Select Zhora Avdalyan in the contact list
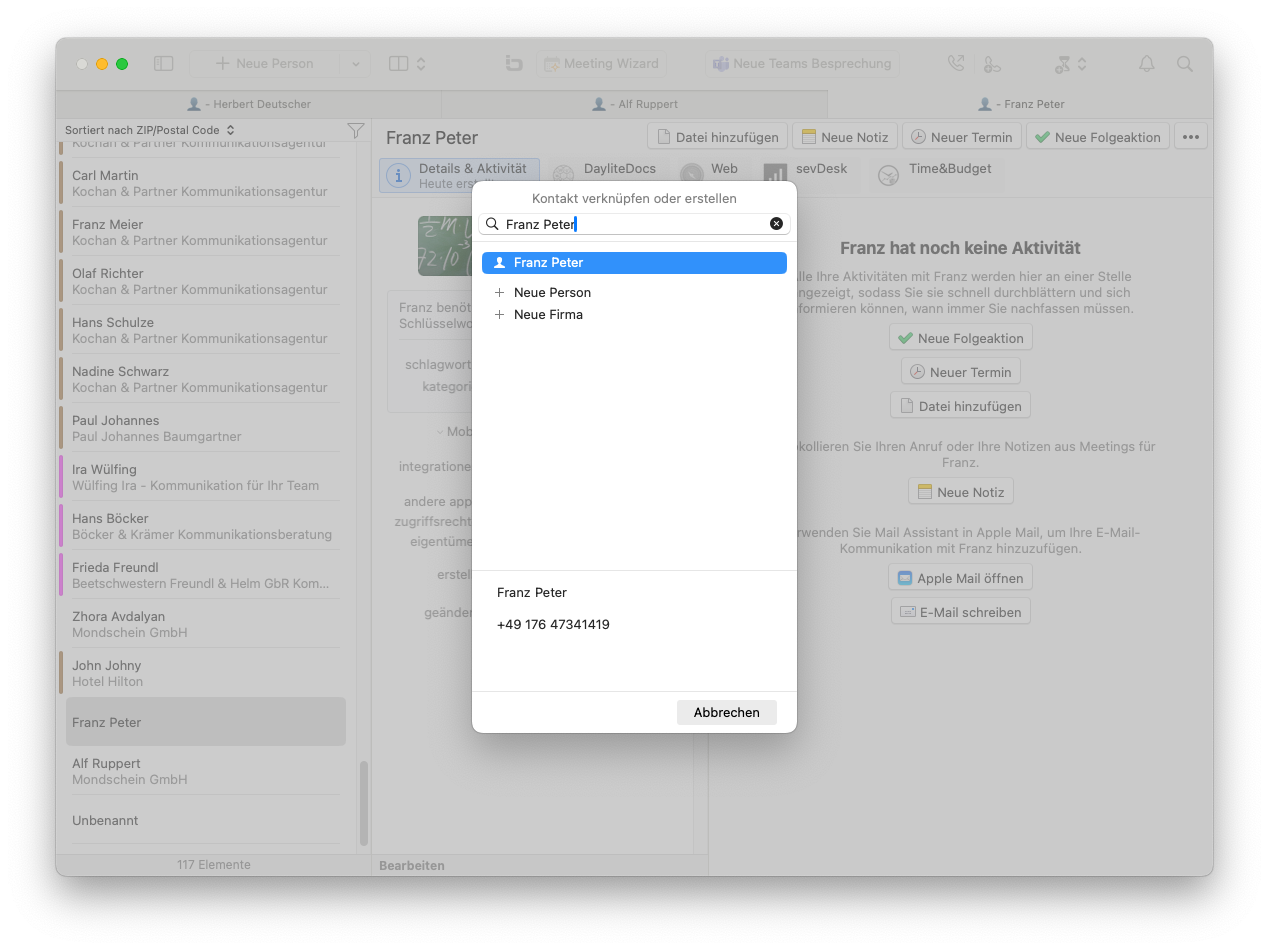The image size is (1269, 950). 200,624
